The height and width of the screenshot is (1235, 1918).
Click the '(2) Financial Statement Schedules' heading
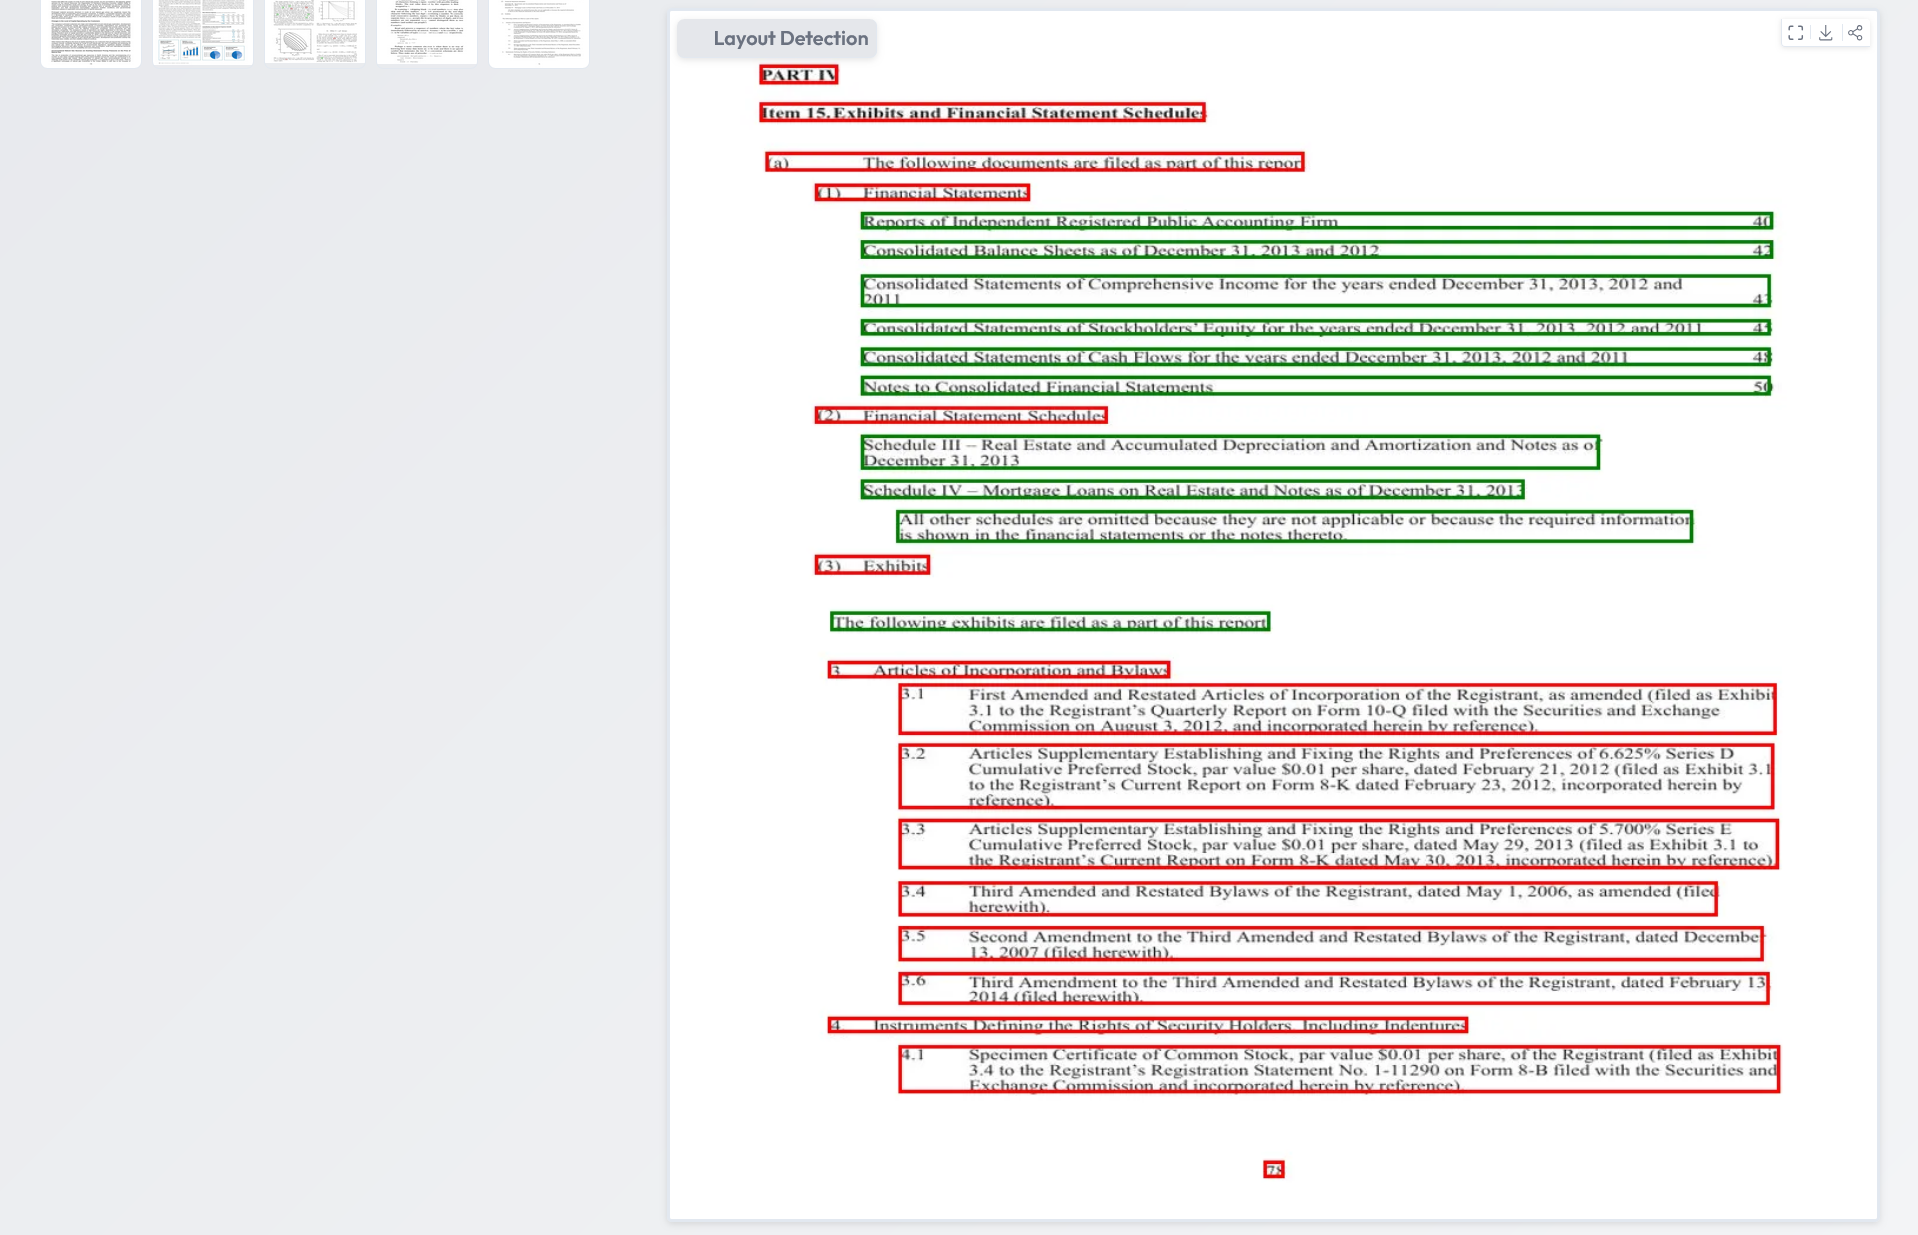click(961, 416)
